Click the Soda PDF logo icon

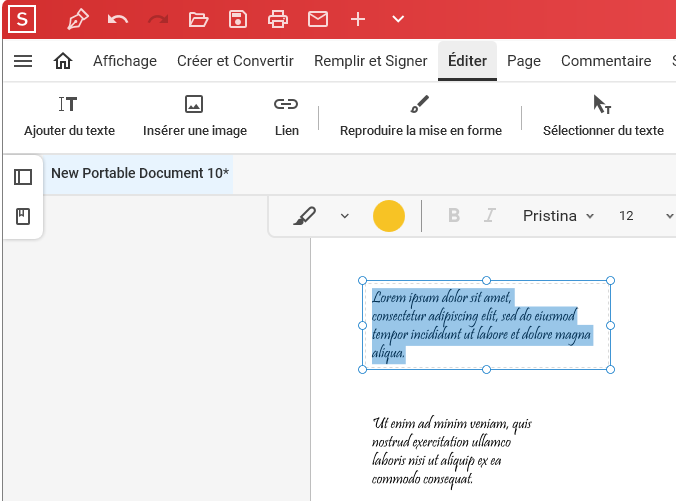pos(22,19)
